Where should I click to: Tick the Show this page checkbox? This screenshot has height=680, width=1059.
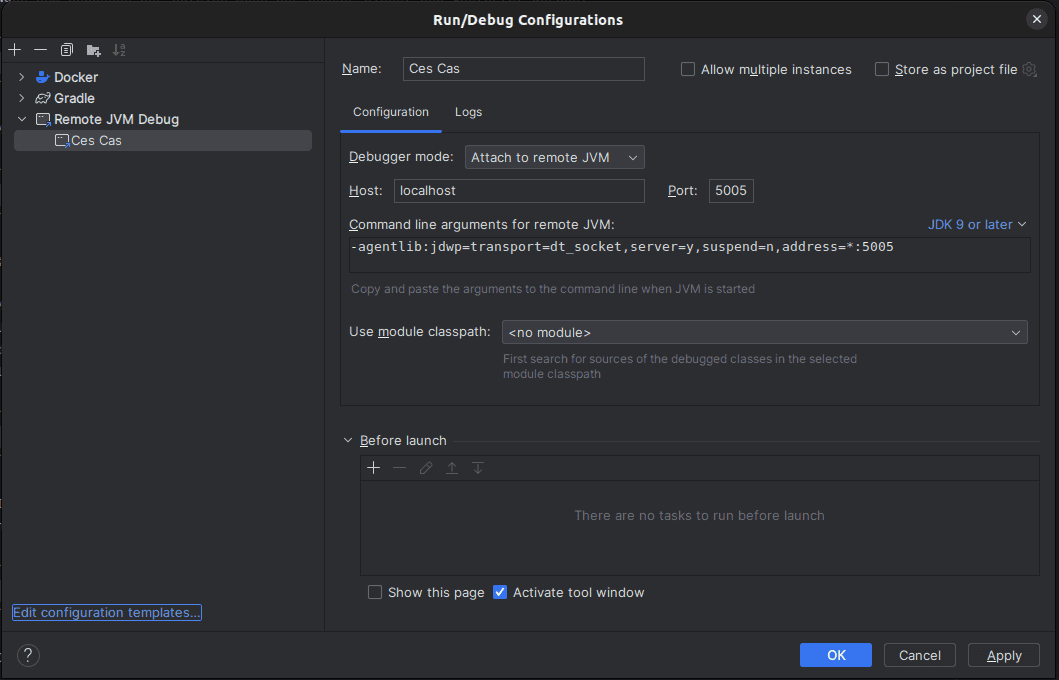coord(374,592)
